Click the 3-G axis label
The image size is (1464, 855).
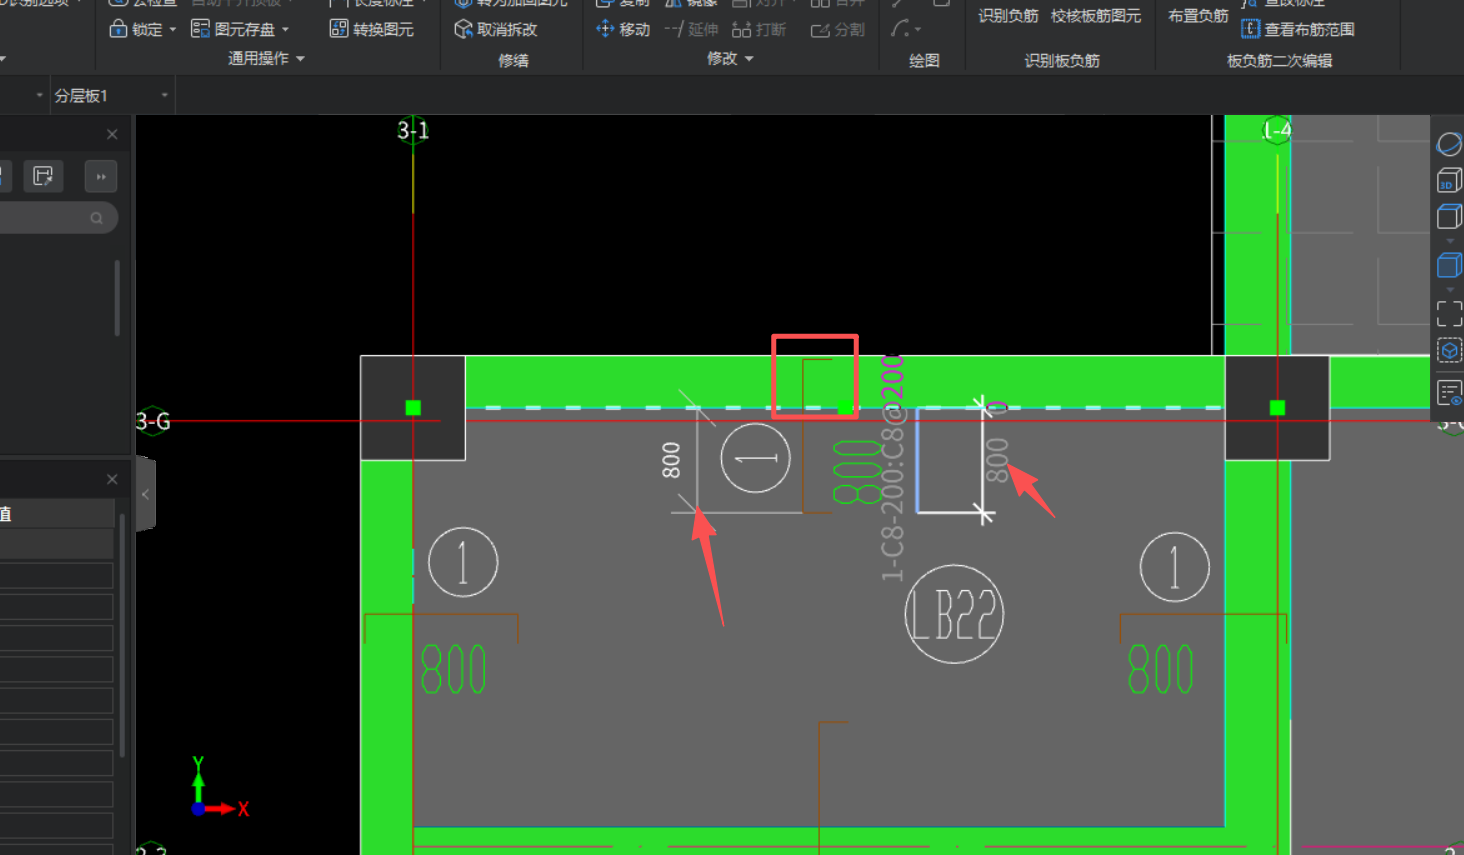(153, 421)
